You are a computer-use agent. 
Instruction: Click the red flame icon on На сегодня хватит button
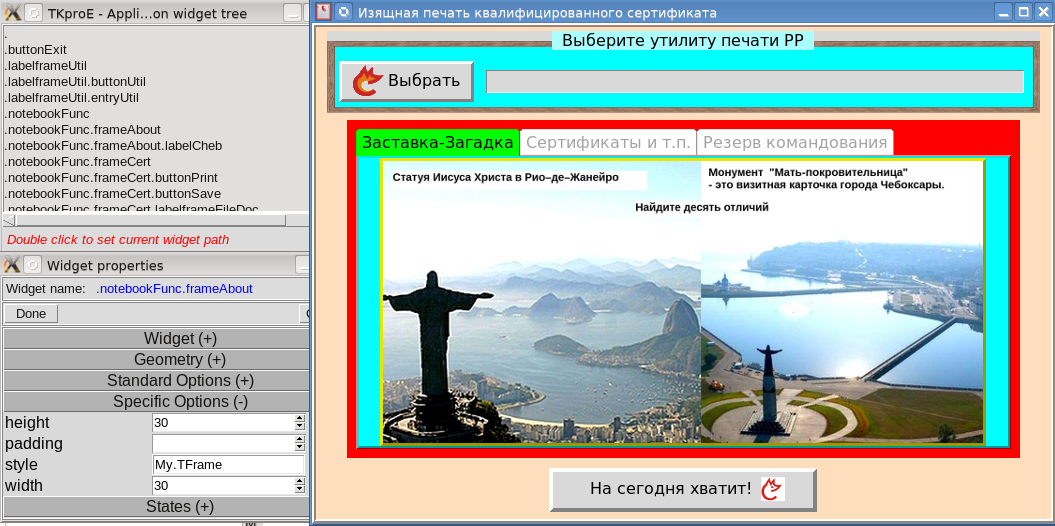(772, 489)
